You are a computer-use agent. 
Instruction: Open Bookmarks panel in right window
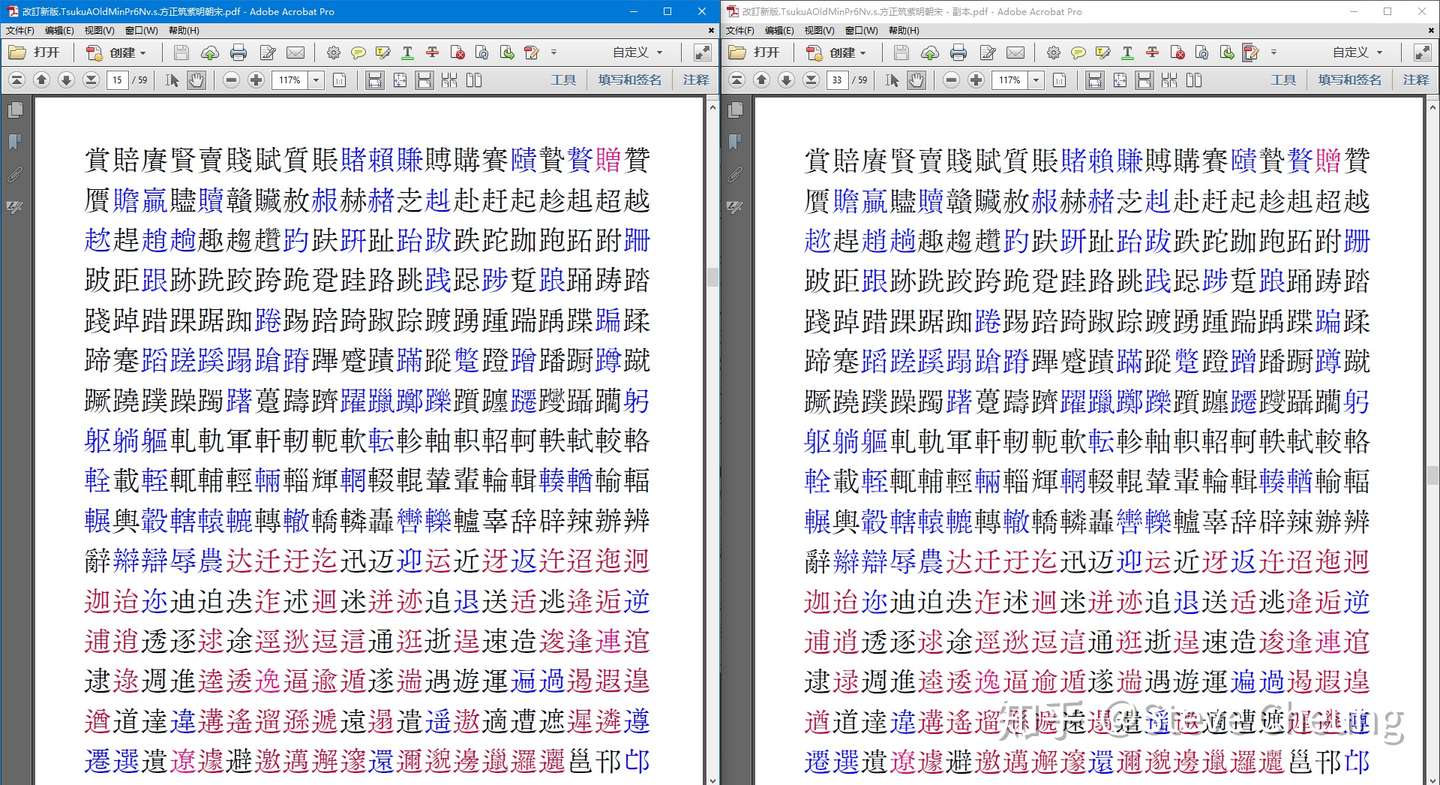coord(735,142)
